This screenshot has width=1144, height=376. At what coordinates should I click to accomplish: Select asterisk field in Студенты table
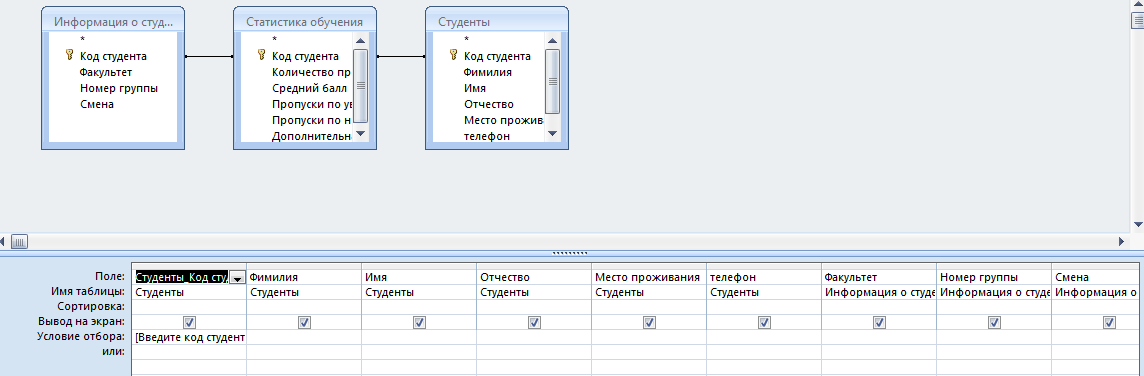466,40
